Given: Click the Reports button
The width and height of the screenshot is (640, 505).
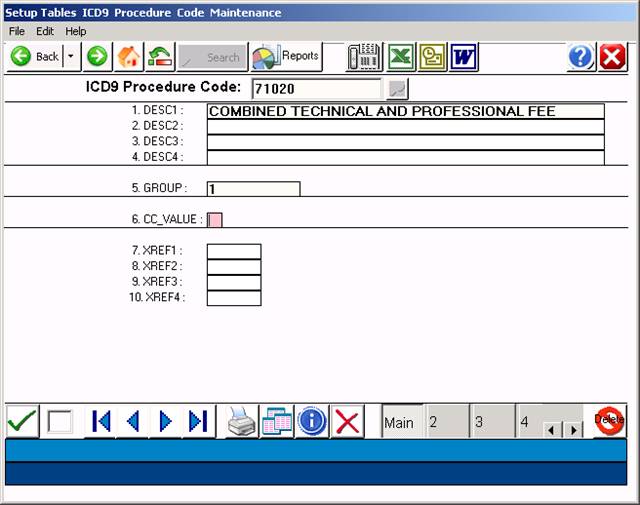Looking at the screenshot, I should [286, 57].
